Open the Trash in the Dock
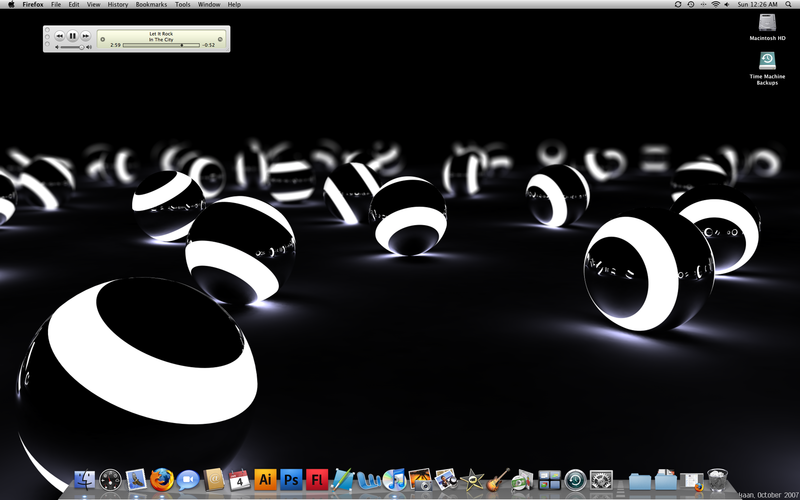 [x=717, y=480]
